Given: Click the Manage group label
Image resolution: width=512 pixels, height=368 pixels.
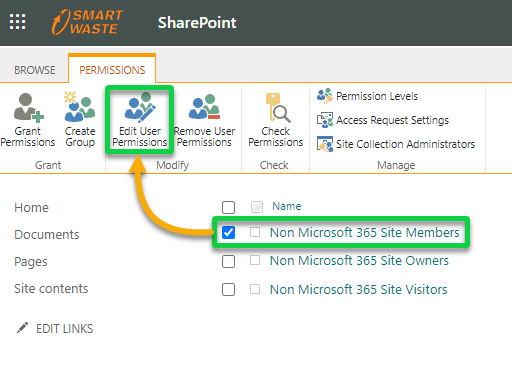Looking at the screenshot, I should pyautogui.click(x=396, y=165).
